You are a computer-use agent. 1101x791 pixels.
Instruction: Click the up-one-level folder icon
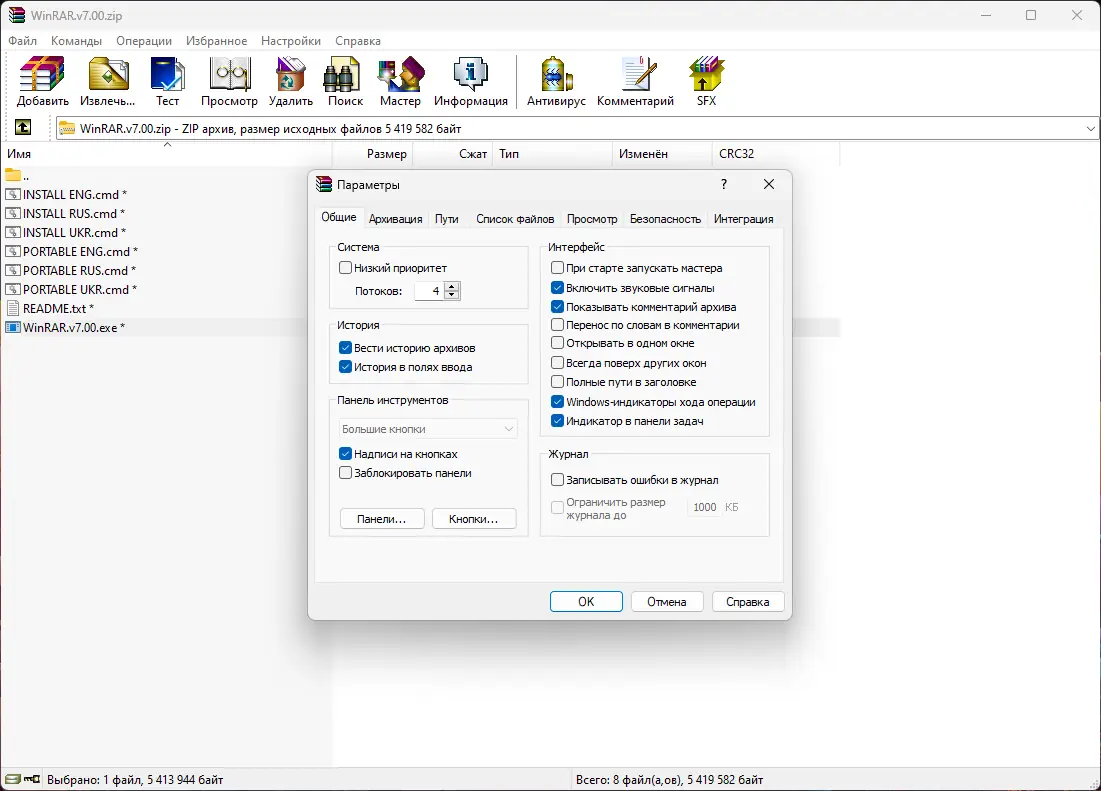(22, 127)
